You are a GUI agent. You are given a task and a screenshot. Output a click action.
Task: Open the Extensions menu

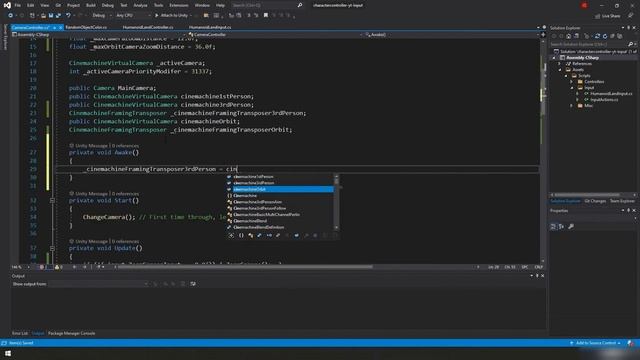click(179, 5)
